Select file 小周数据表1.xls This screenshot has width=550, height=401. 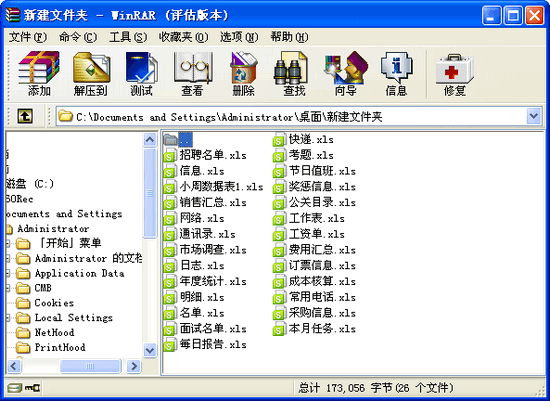pyautogui.click(x=213, y=187)
